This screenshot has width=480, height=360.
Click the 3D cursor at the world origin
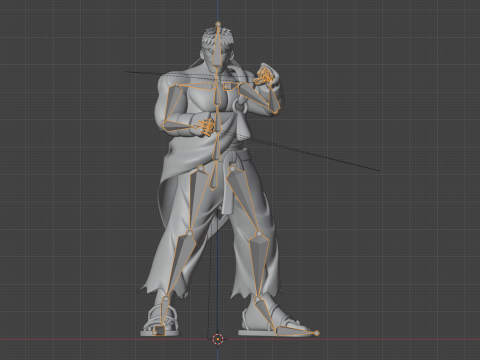(218, 339)
